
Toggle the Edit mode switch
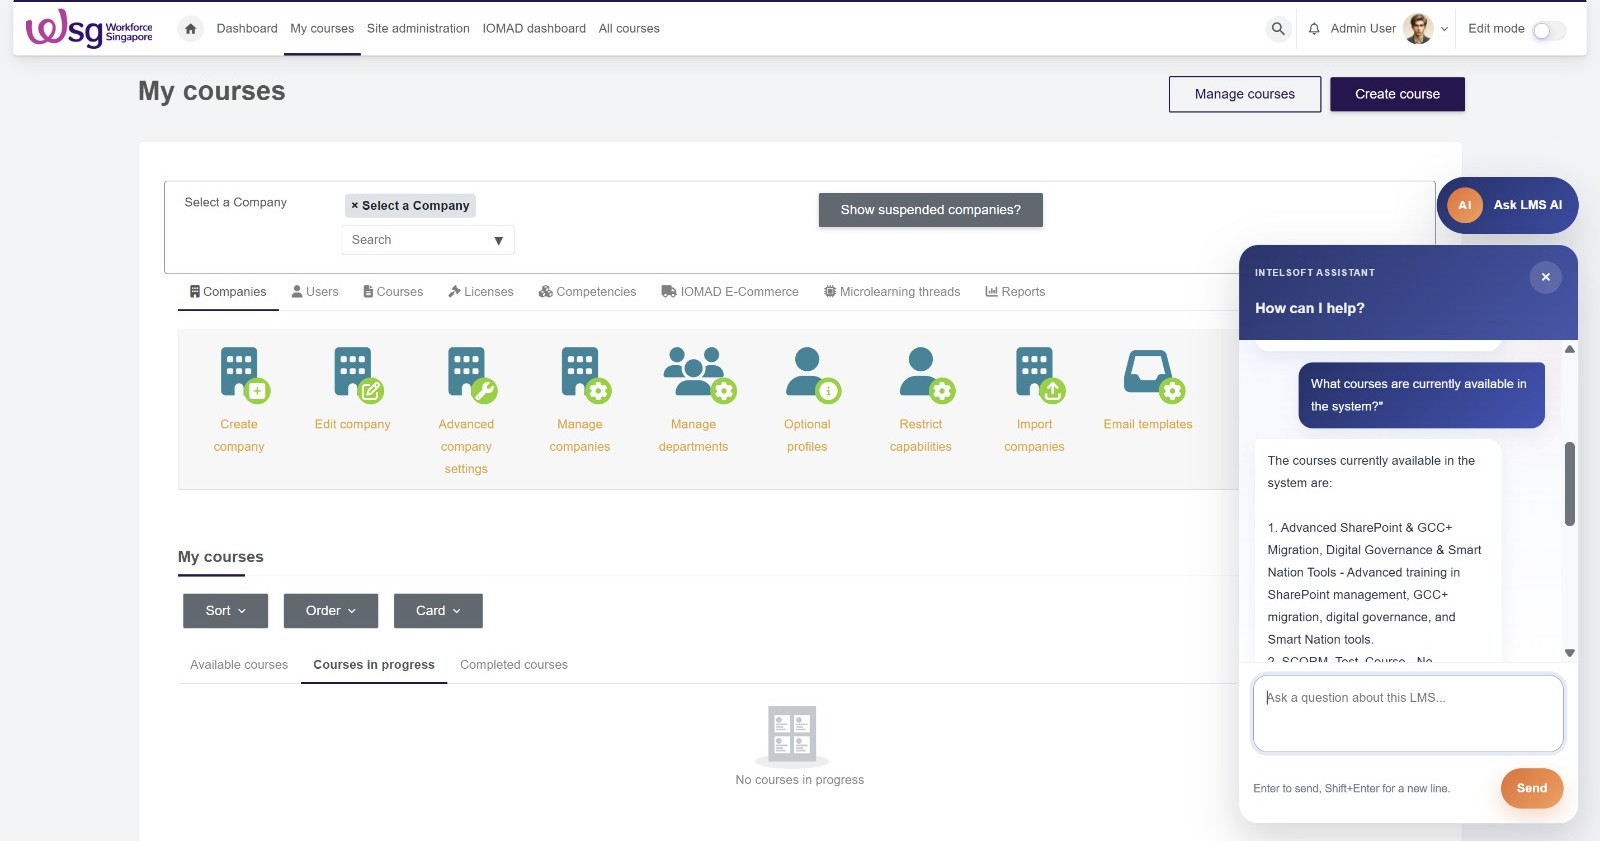(x=1549, y=30)
